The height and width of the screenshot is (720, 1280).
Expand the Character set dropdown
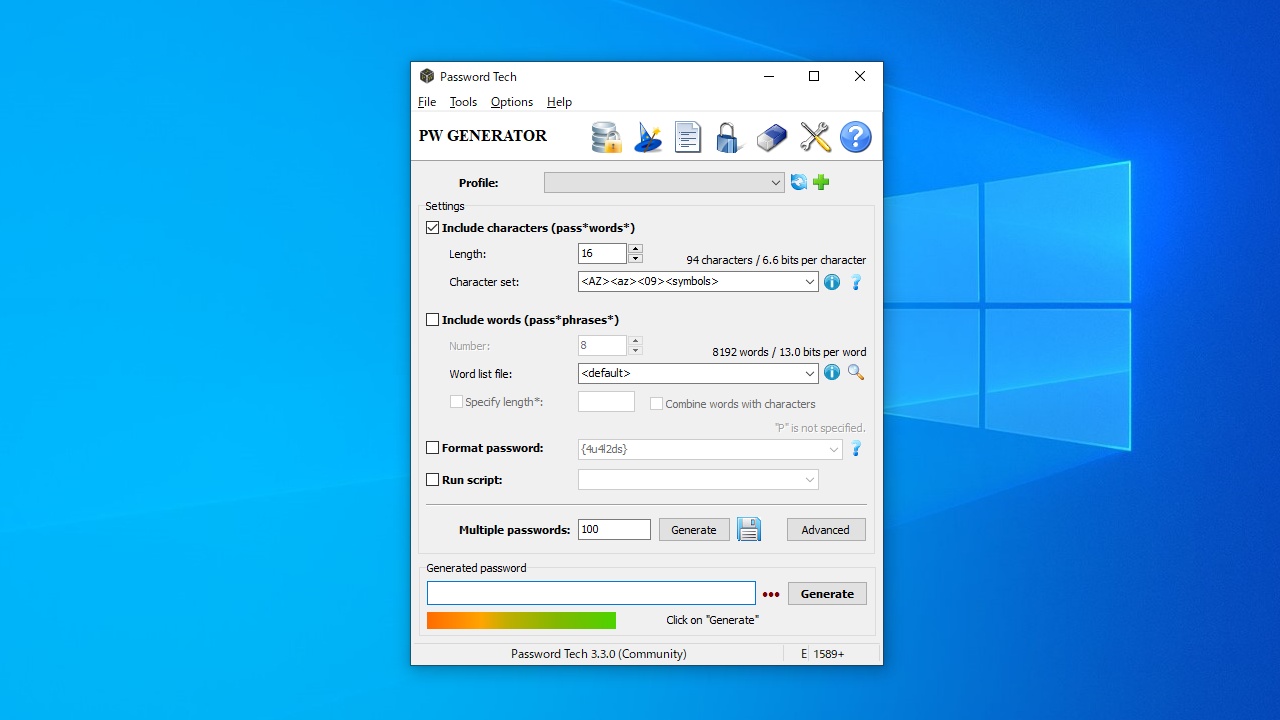[810, 282]
